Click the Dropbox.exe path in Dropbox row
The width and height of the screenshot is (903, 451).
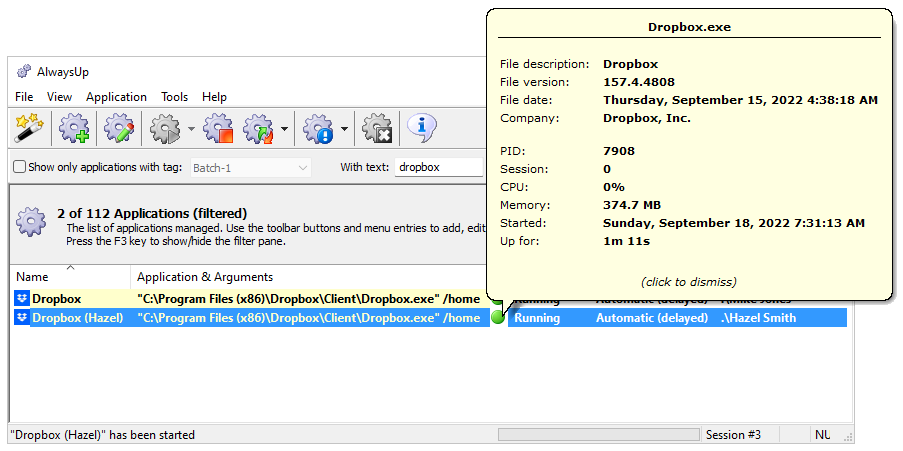point(308,299)
